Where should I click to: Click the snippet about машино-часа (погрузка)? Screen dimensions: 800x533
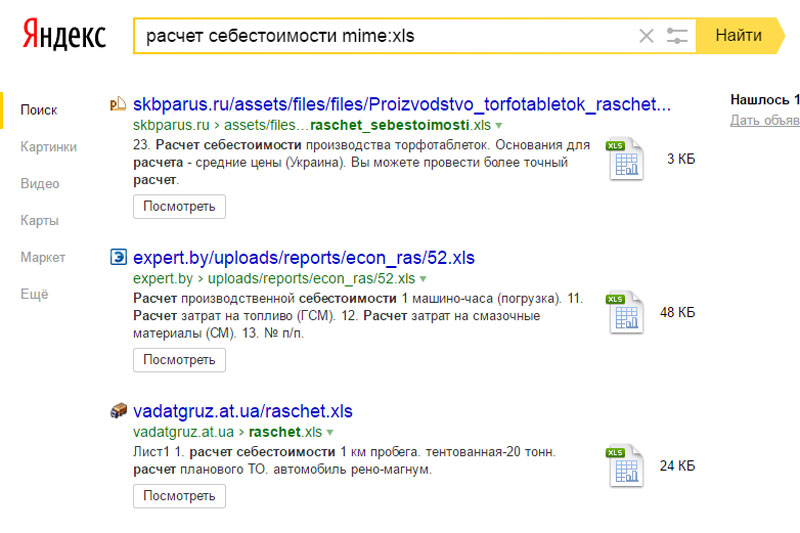pos(358,316)
